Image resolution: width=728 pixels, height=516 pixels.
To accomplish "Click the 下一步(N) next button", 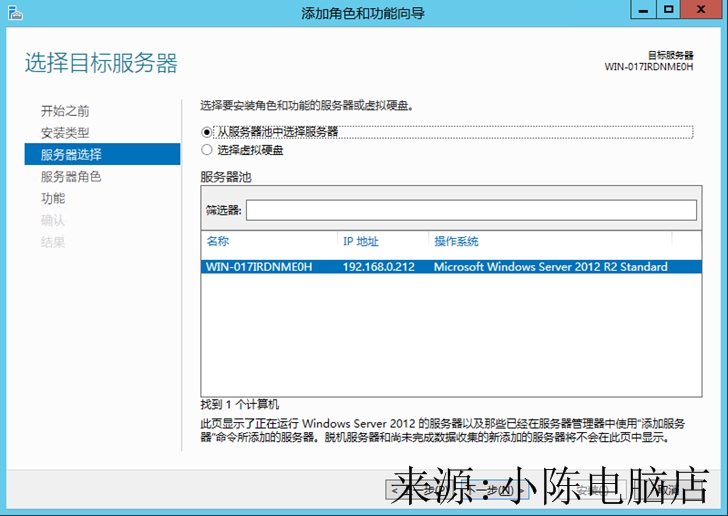I will (493, 490).
